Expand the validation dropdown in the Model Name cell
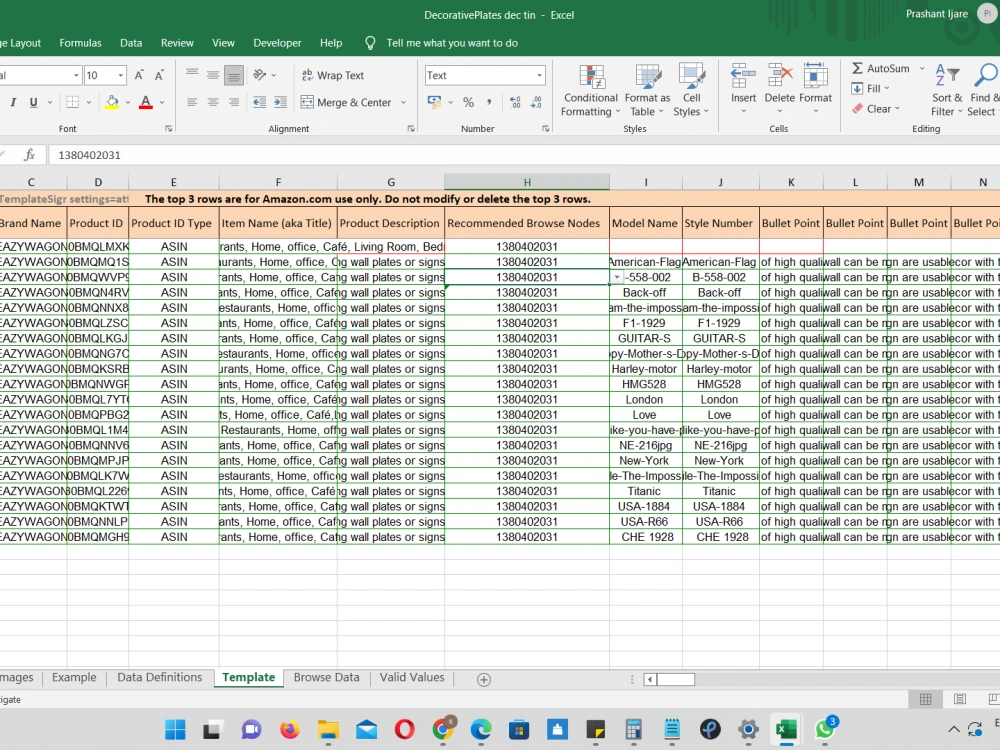 tap(617, 277)
